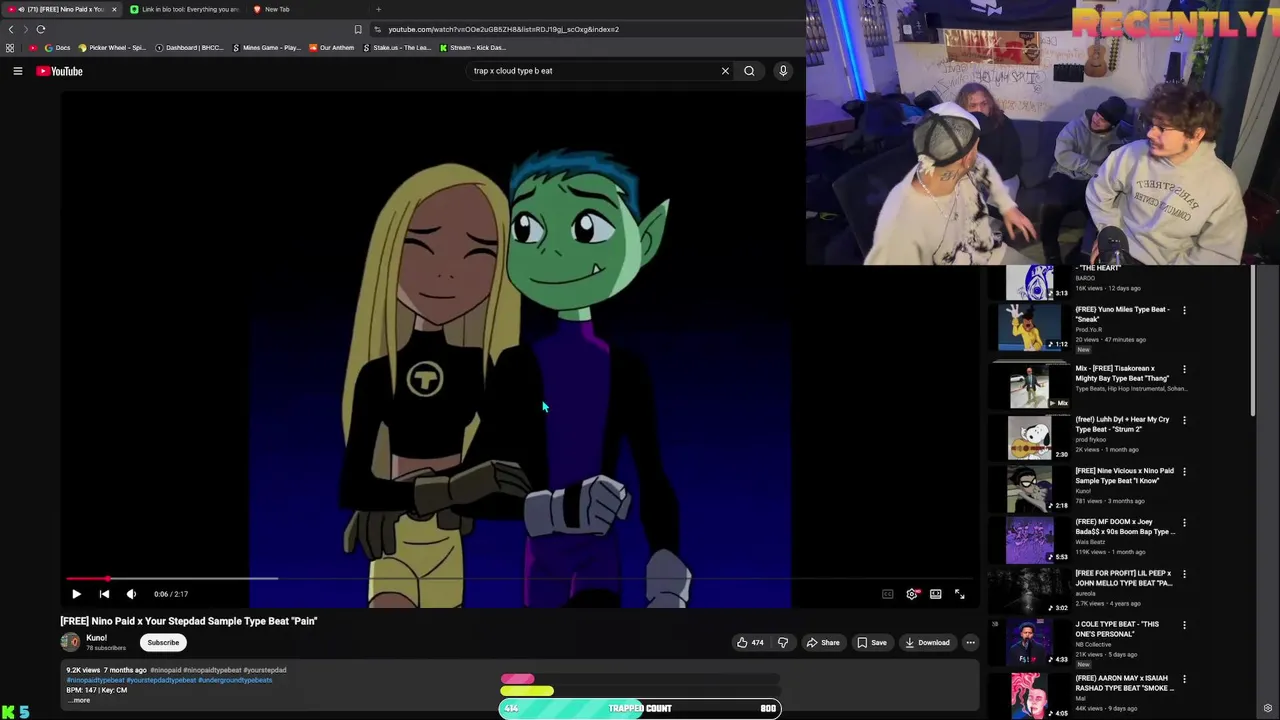Enter fullscreen mode in the player
The width and height of the screenshot is (1280, 720).
click(x=959, y=594)
